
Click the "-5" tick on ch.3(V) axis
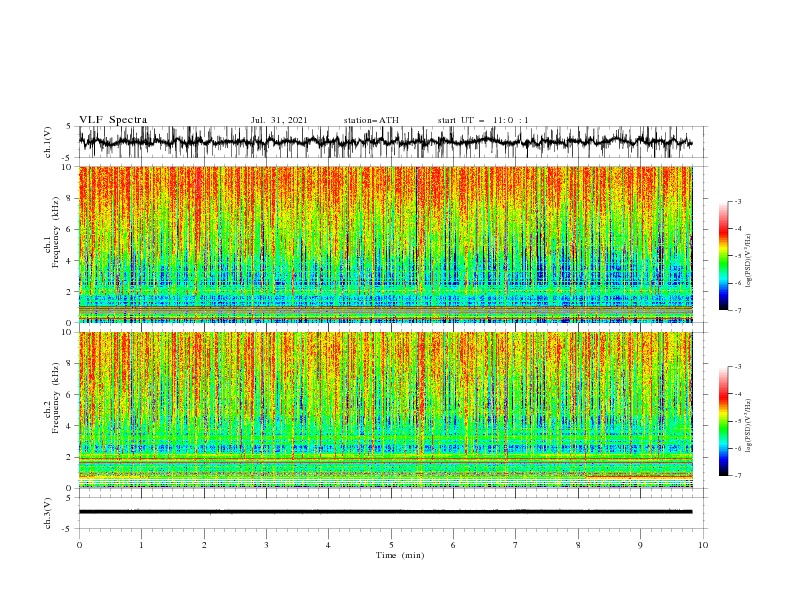(68, 529)
